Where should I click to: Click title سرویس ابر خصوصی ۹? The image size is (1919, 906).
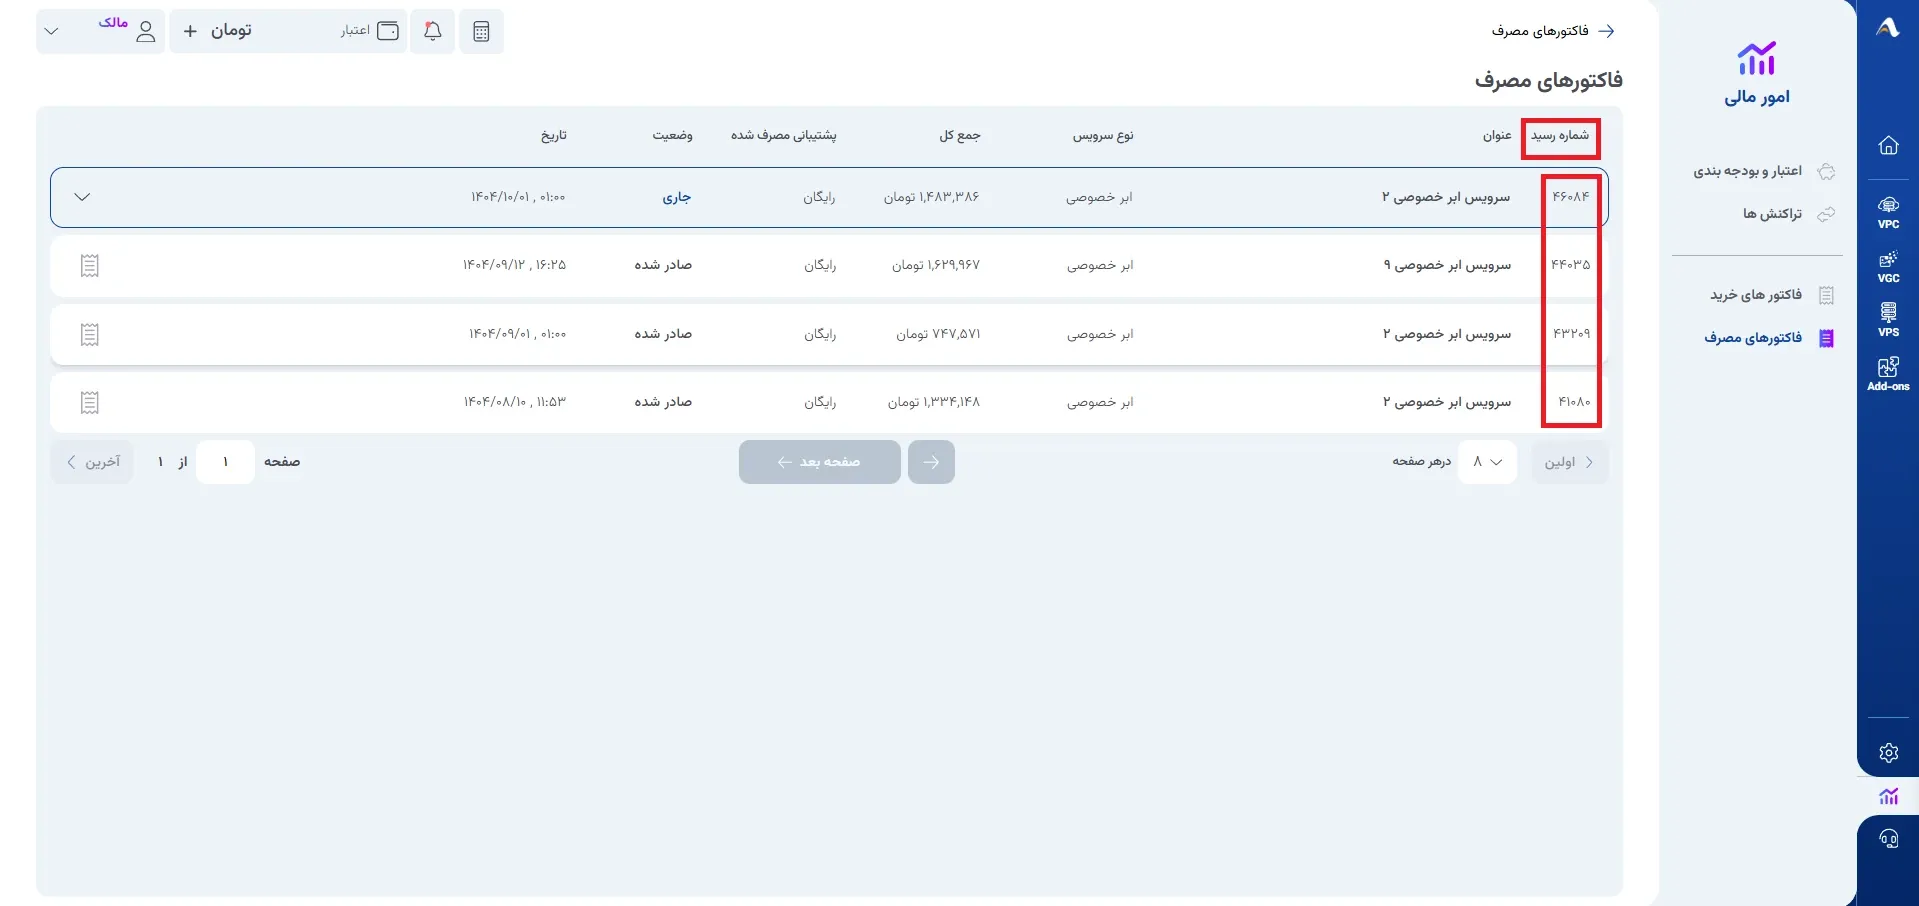(x=1447, y=265)
